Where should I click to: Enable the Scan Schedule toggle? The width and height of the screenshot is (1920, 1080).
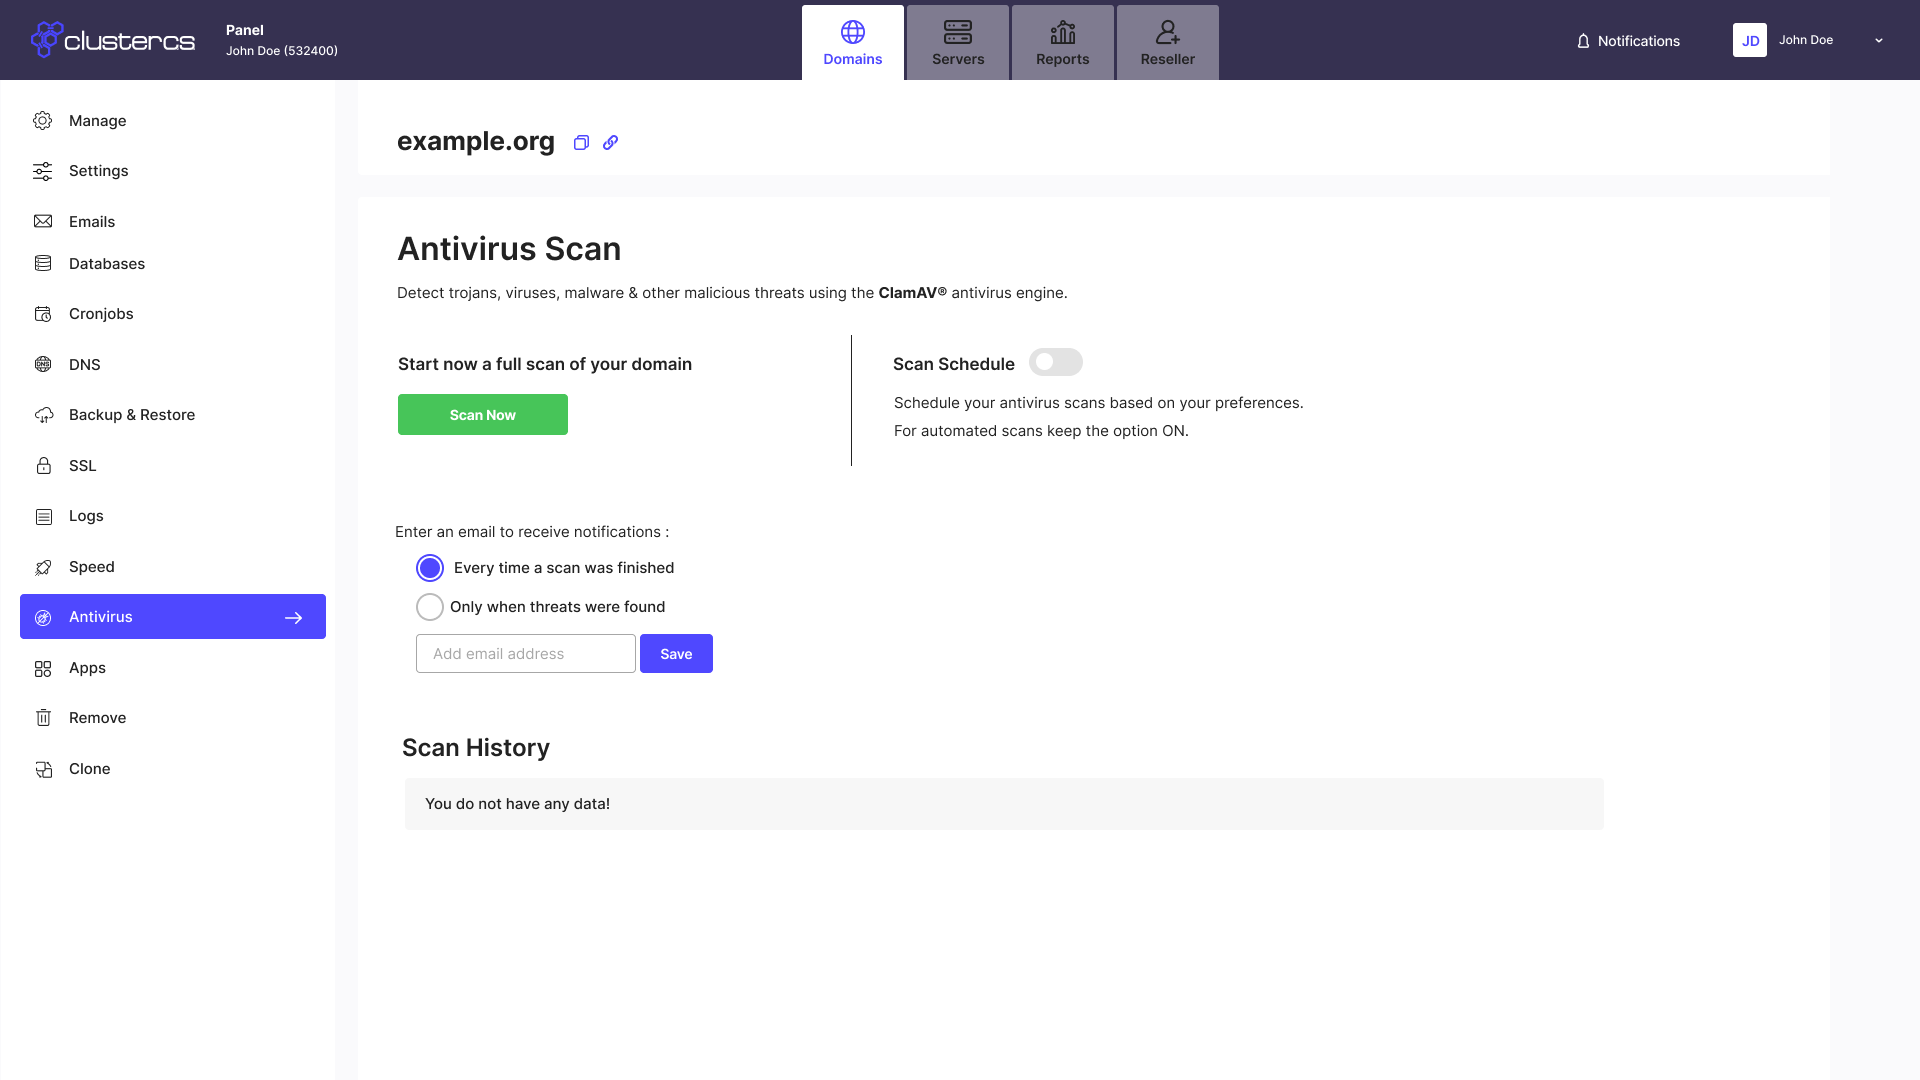point(1055,362)
